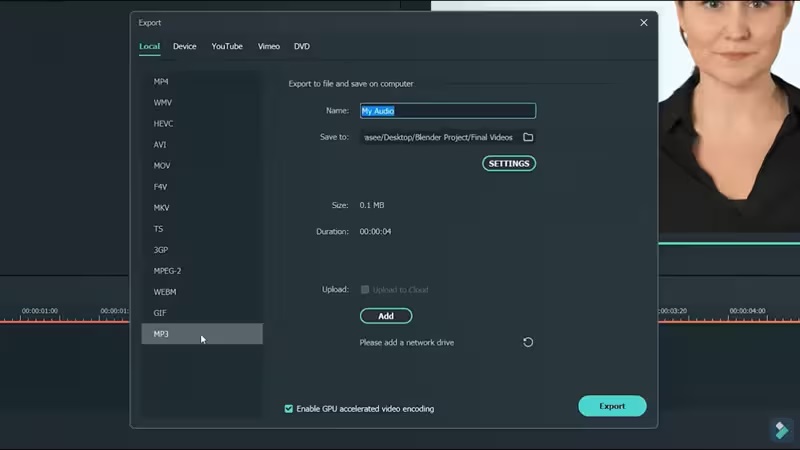Click timeline ruler mark 00:00:04:00
Viewport: 800px width, 450px height.
pos(747,311)
